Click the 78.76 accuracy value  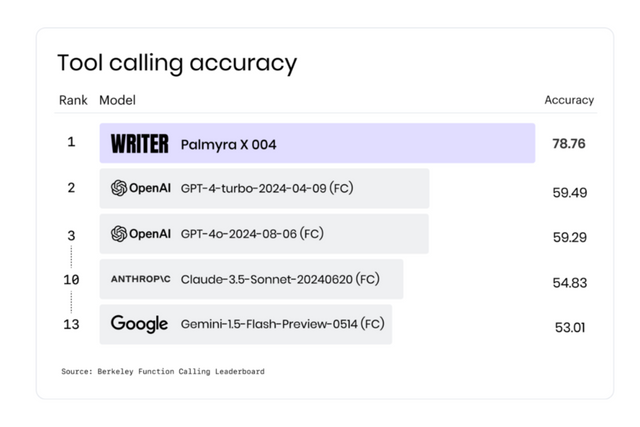click(x=568, y=144)
